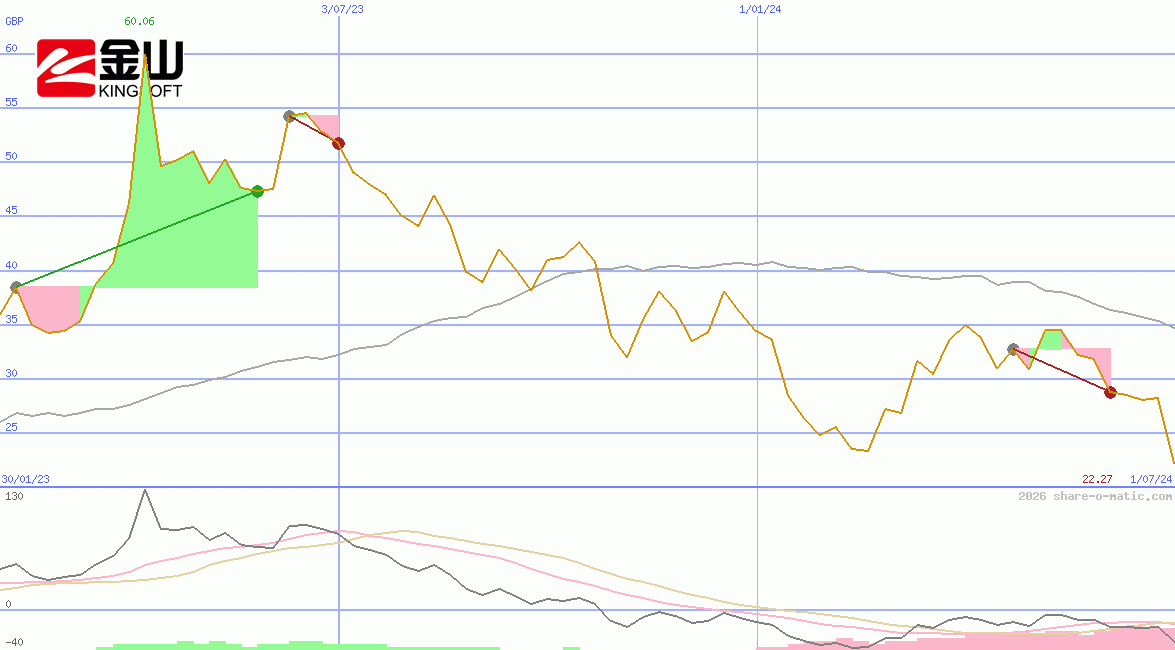Screen dimensions: 1175x650
Task: Open the share-o-matic.com watermark link
Action: click(1095, 496)
